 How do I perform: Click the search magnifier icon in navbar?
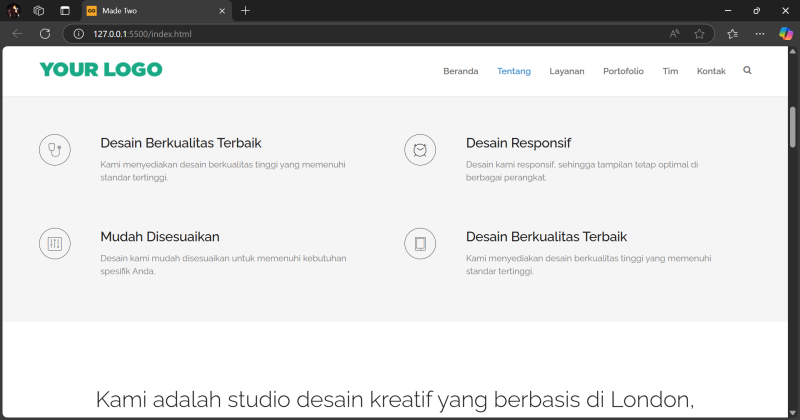click(747, 71)
